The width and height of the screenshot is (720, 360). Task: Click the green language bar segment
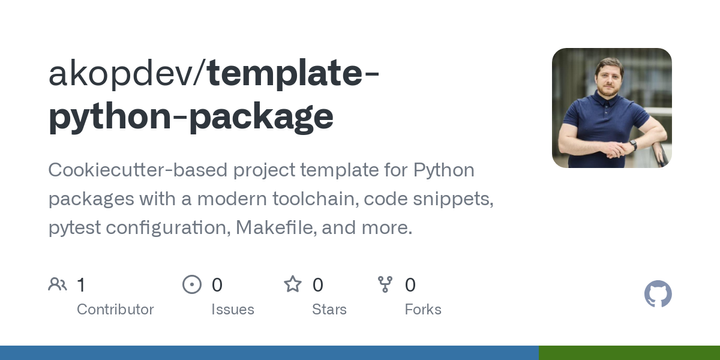click(629, 353)
